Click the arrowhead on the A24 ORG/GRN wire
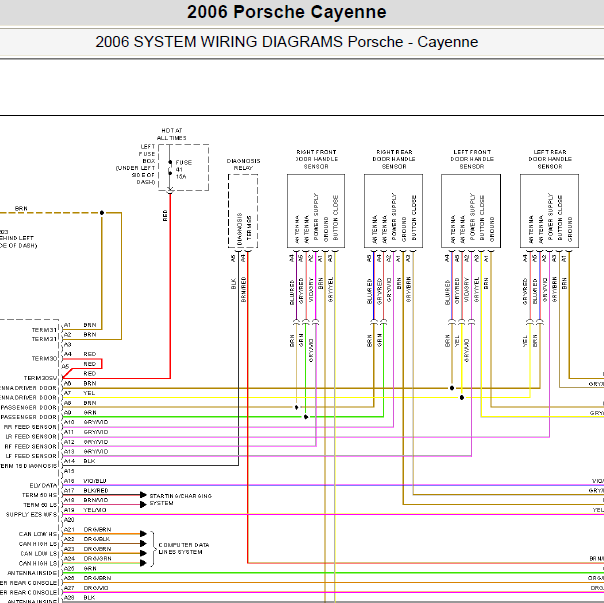Viewport: 604px width, 603px height. point(143,563)
